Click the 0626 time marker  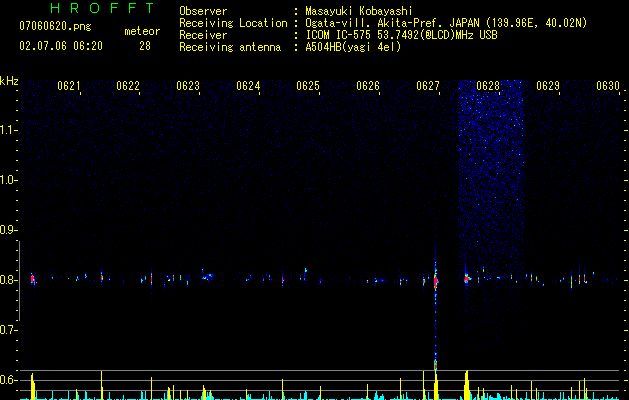[368, 86]
